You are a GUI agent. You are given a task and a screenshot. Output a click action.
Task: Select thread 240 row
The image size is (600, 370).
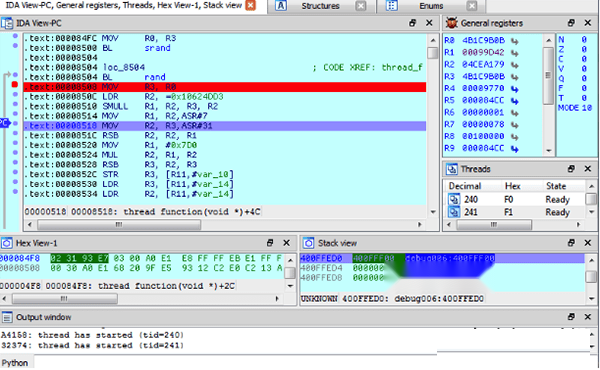tap(515, 200)
